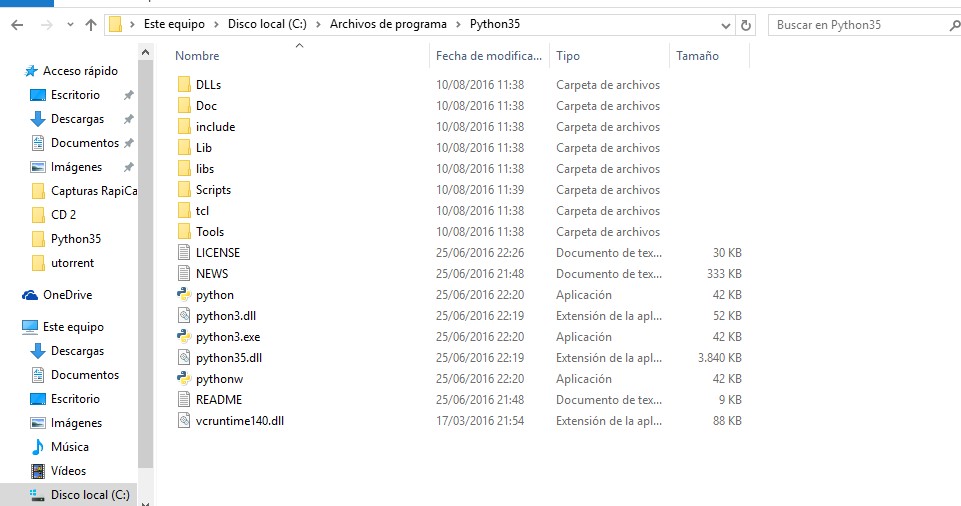Select the python3.exe application icon
Viewport: 961px width, 506px height.
coord(184,336)
